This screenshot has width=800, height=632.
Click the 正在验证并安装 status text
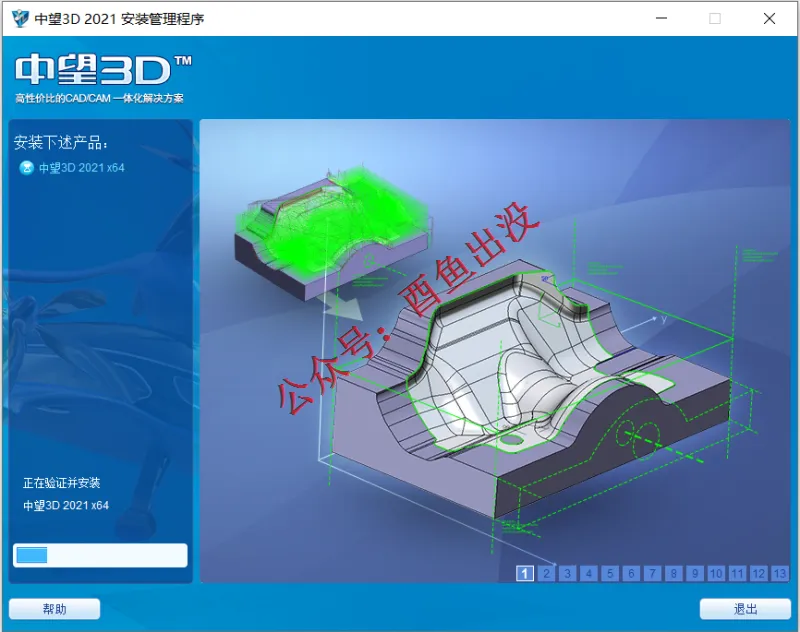tap(62, 483)
